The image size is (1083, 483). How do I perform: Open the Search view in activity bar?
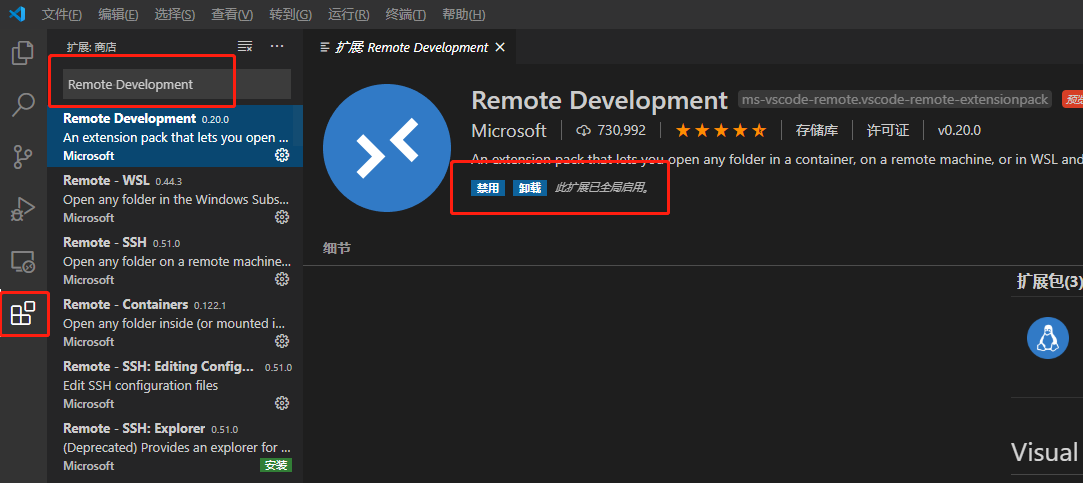coord(23,105)
